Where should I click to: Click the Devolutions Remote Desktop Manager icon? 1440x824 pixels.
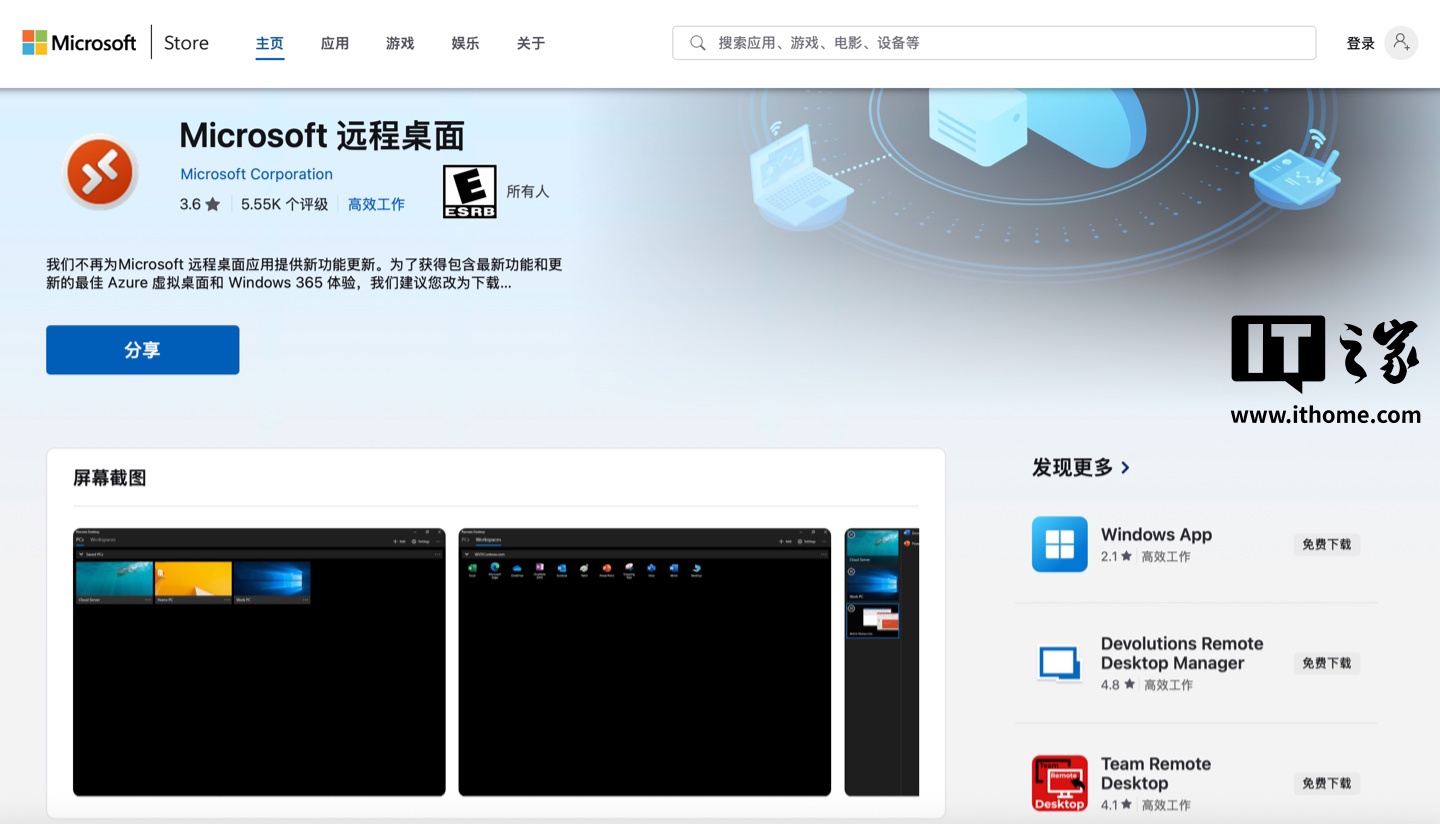1060,664
